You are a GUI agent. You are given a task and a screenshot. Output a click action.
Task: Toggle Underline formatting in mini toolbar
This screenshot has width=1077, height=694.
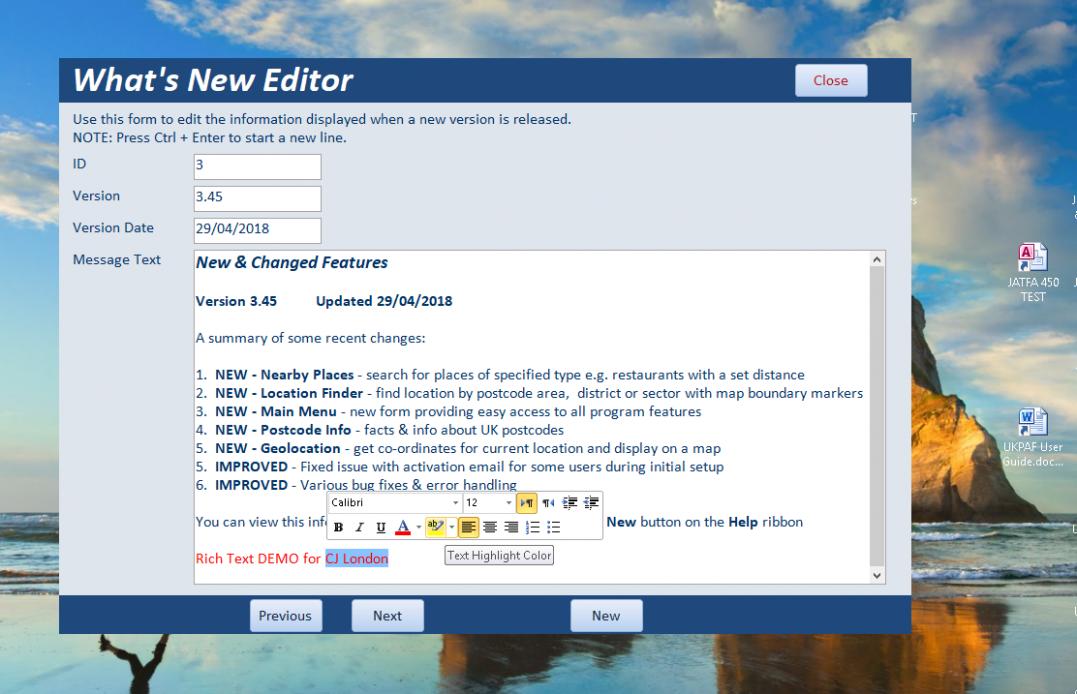[x=381, y=527]
